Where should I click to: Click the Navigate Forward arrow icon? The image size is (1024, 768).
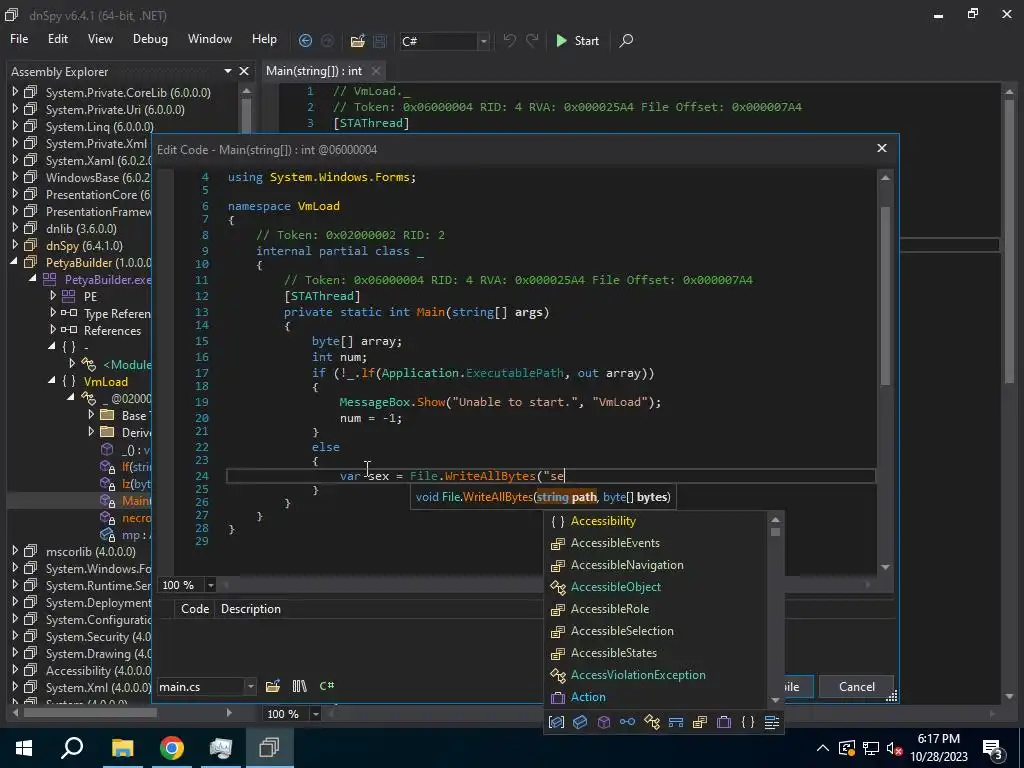click(x=327, y=40)
